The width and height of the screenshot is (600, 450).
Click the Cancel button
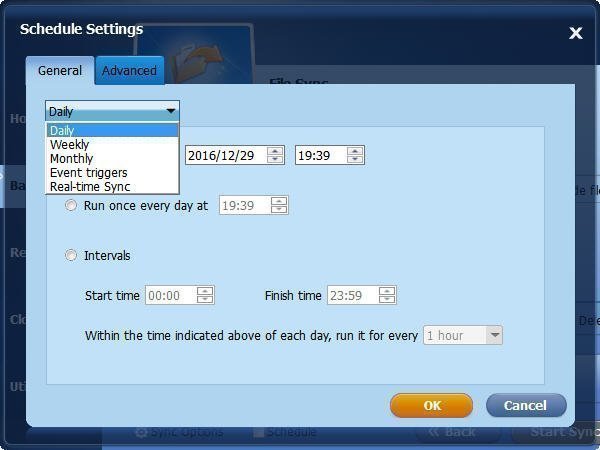[526, 406]
